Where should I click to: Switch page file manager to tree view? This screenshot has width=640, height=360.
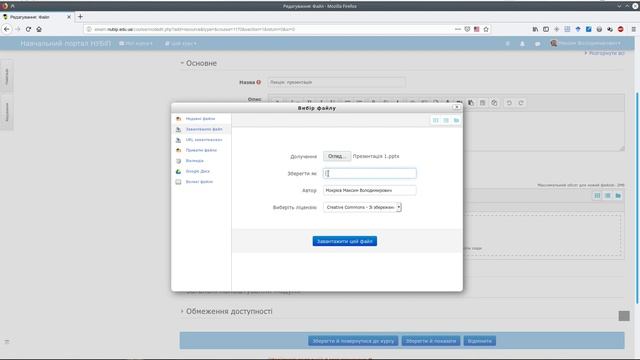pyautogui.click(x=618, y=196)
